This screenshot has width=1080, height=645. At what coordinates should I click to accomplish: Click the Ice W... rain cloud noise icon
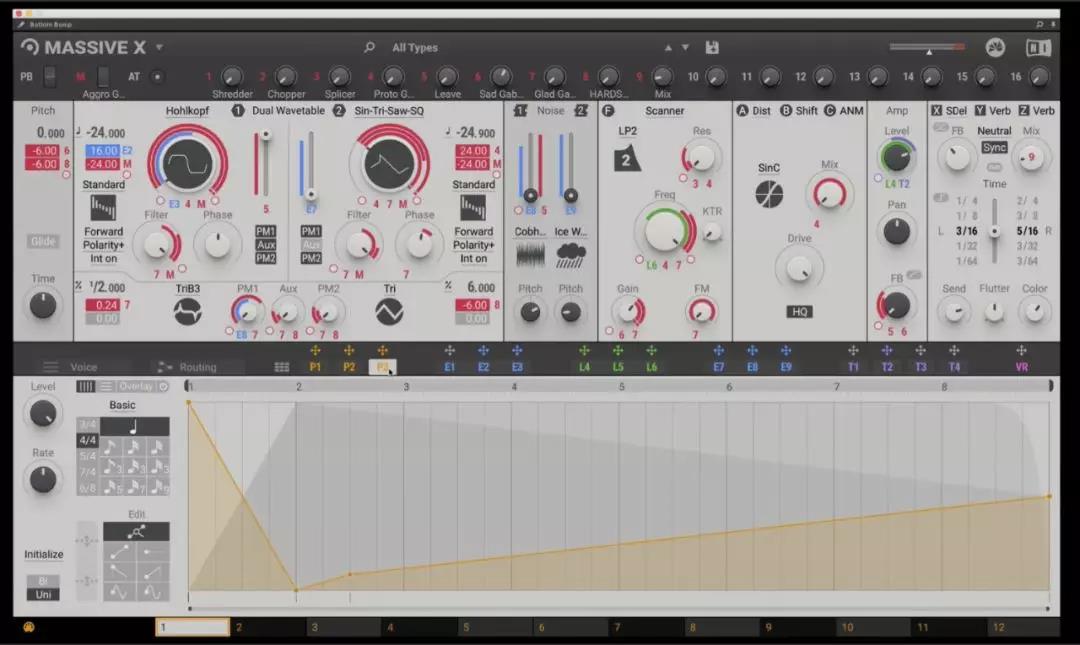coord(570,256)
